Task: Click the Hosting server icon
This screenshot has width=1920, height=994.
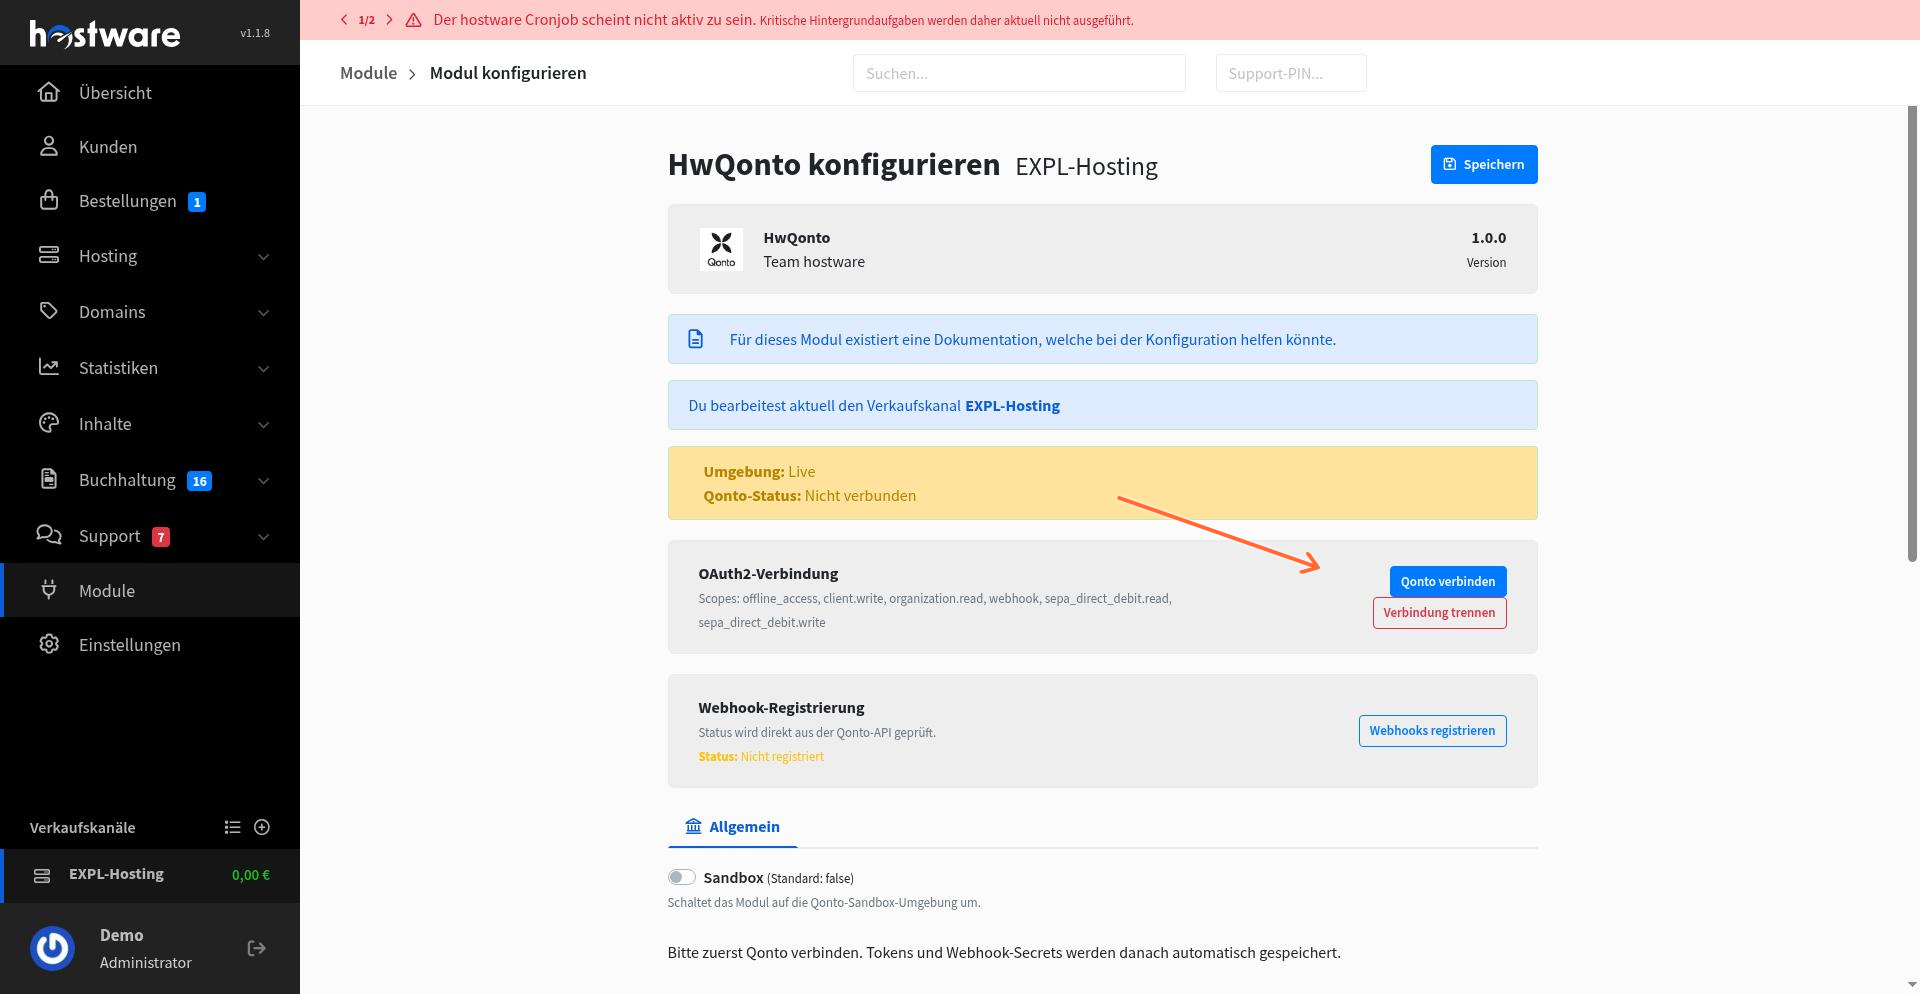Action: tap(49, 255)
